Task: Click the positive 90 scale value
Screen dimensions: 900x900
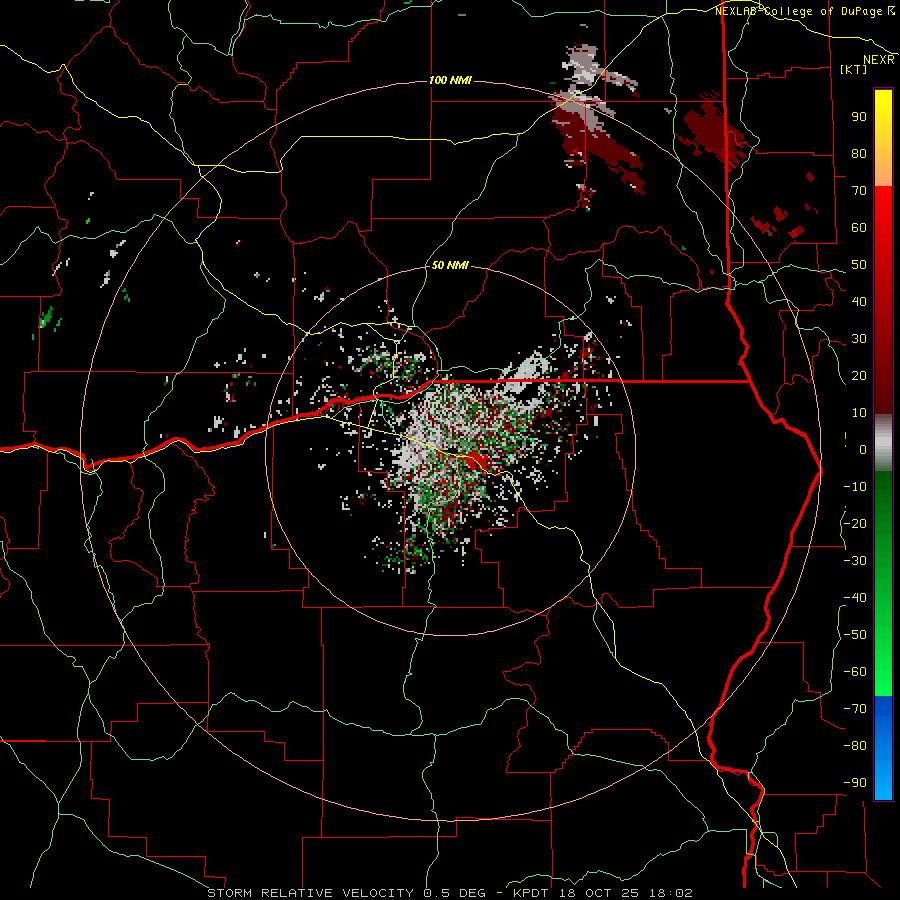Action: [x=859, y=117]
